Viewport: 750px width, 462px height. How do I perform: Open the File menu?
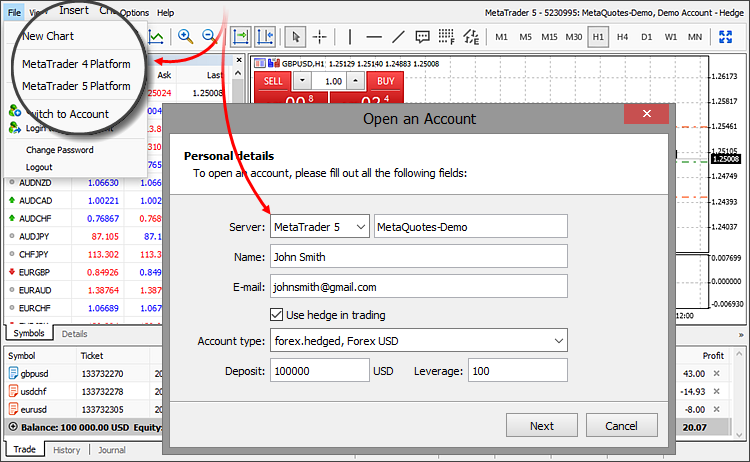[14, 12]
